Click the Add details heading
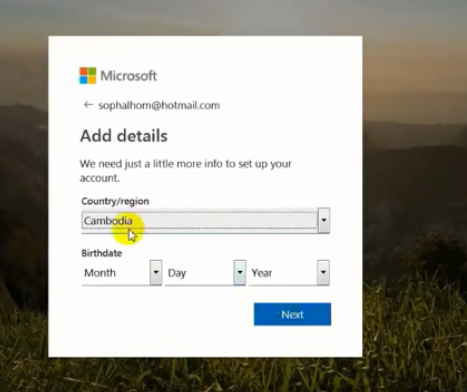The height and width of the screenshot is (392, 467). coord(124,136)
